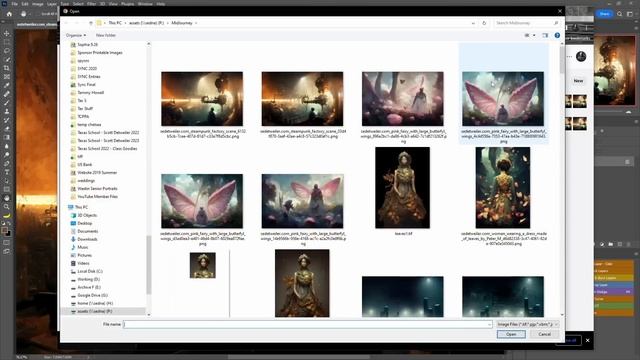Viewport: 640px width, 360px height.
Task: Click Midjourney in the address path
Action: point(182,23)
